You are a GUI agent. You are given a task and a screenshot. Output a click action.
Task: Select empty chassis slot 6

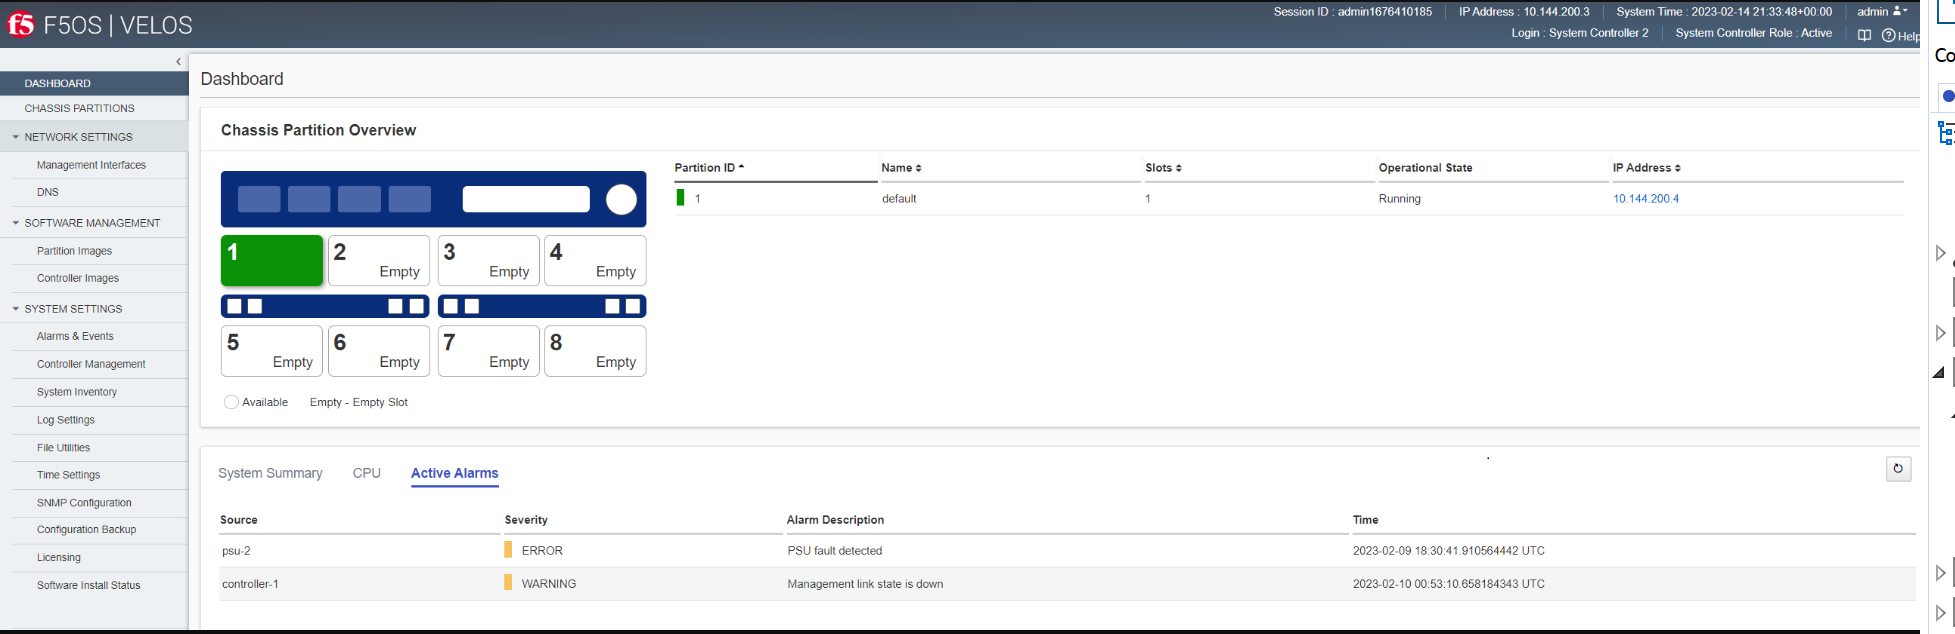tap(379, 351)
